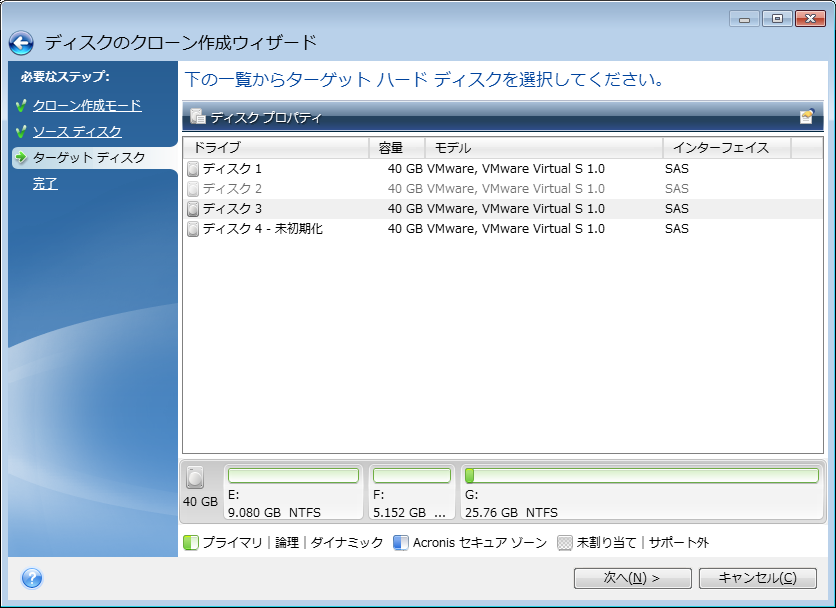
Task: Sort by the モデル column header
Action: 542,148
